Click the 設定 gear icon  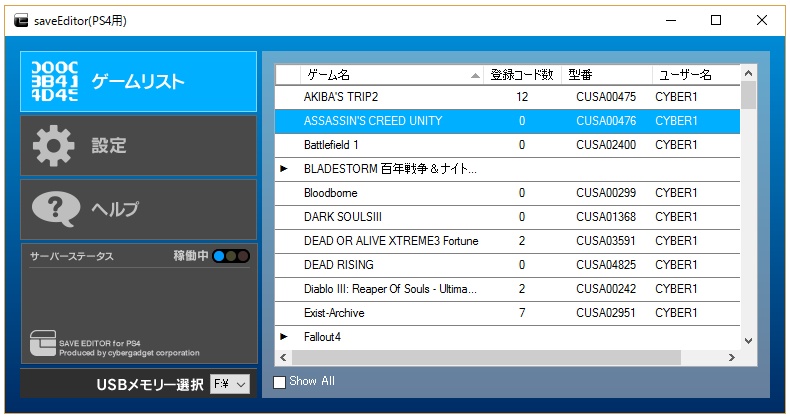[53, 146]
